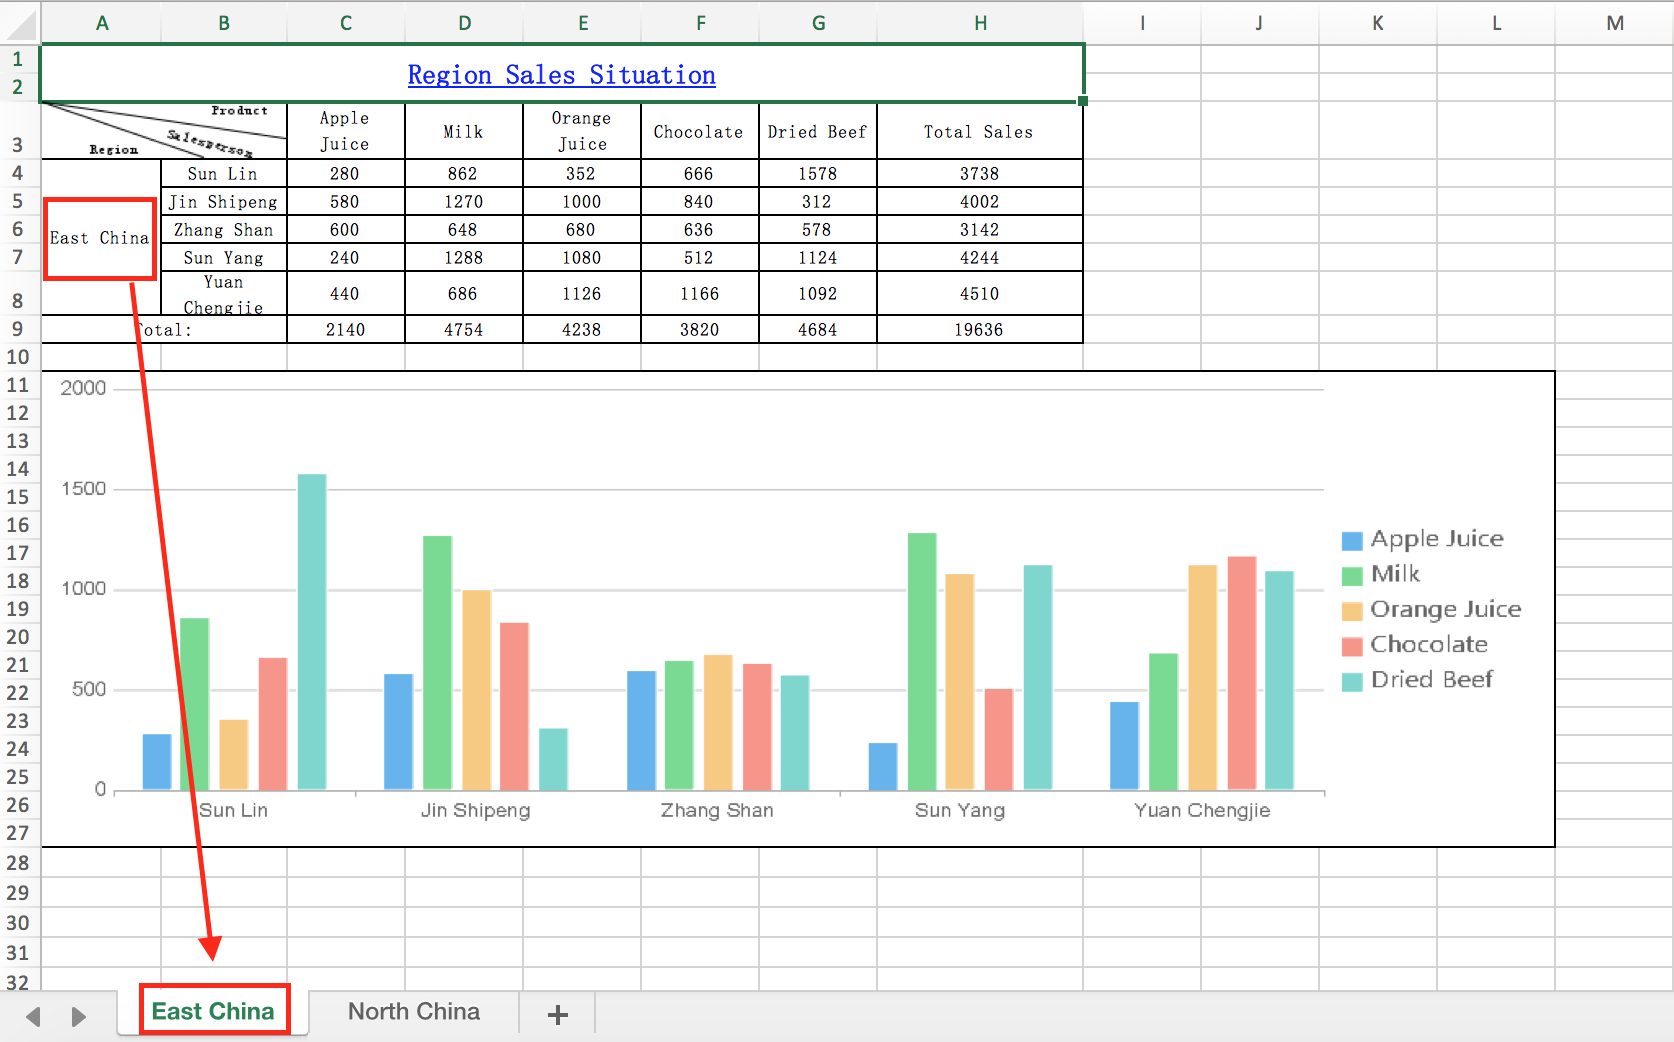The height and width of the screenshot is (1042, 1674).
Task: Switch to the North China sheet tab
Action: (414, 1012)
